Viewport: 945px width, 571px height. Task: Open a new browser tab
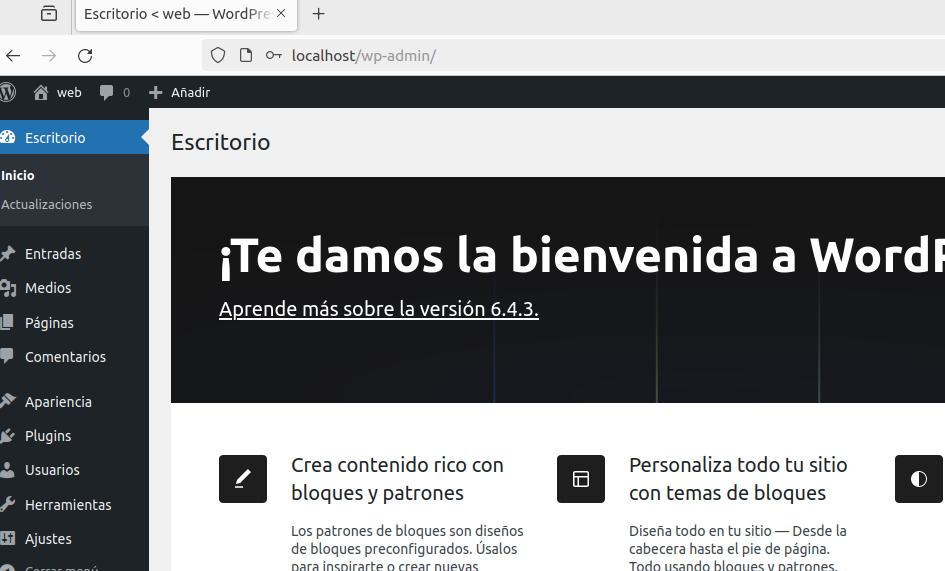point(319,14)
